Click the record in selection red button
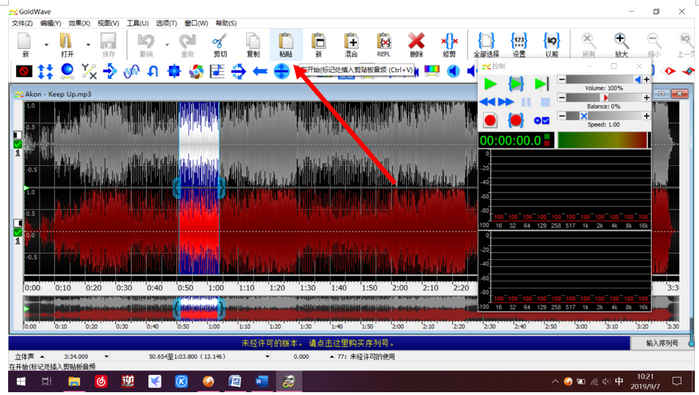This screenshot has width=699, height=395. tap(516, 120)
